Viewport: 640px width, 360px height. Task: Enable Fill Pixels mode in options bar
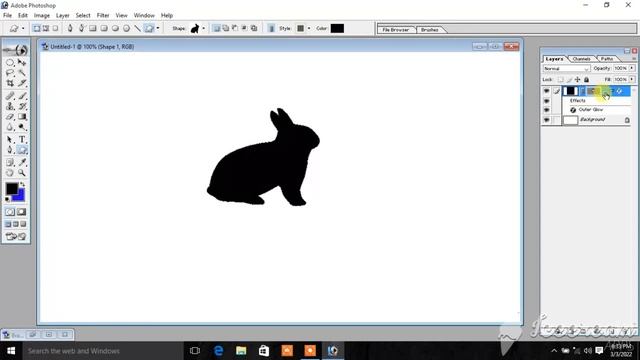pyautogui.click(x=55, y=28)
